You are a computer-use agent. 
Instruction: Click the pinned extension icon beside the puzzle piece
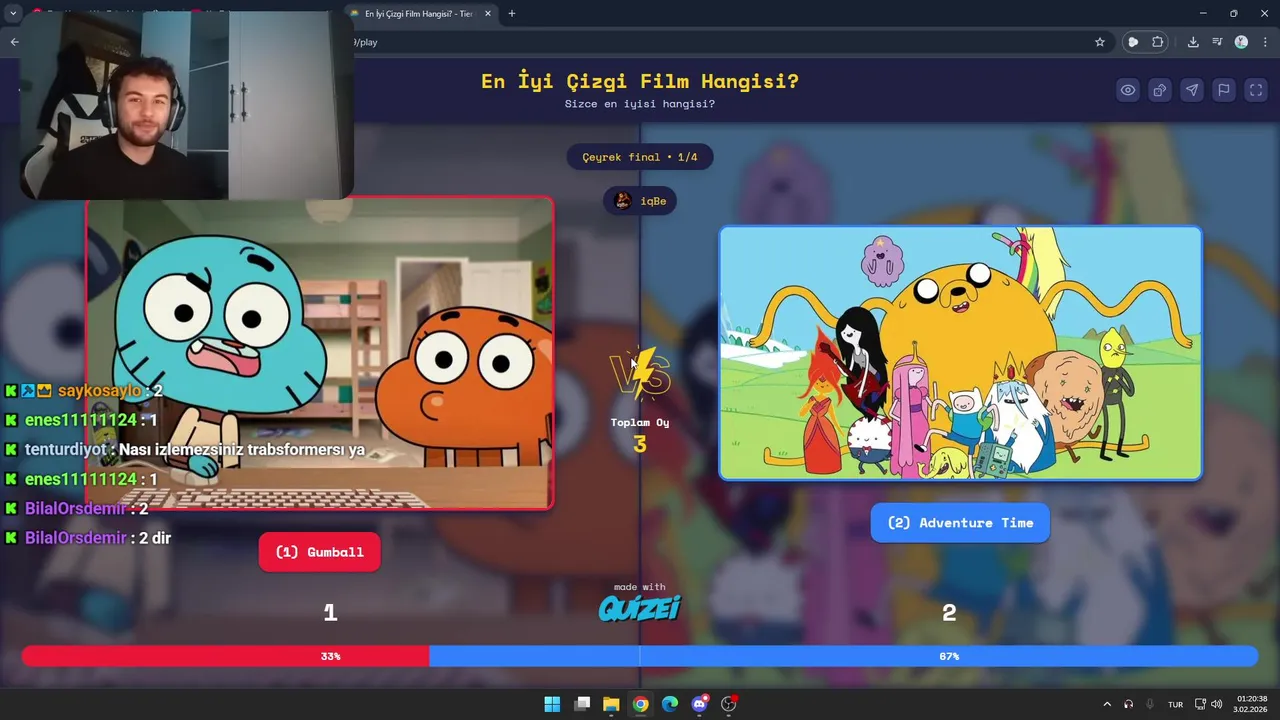point(1133,42)
